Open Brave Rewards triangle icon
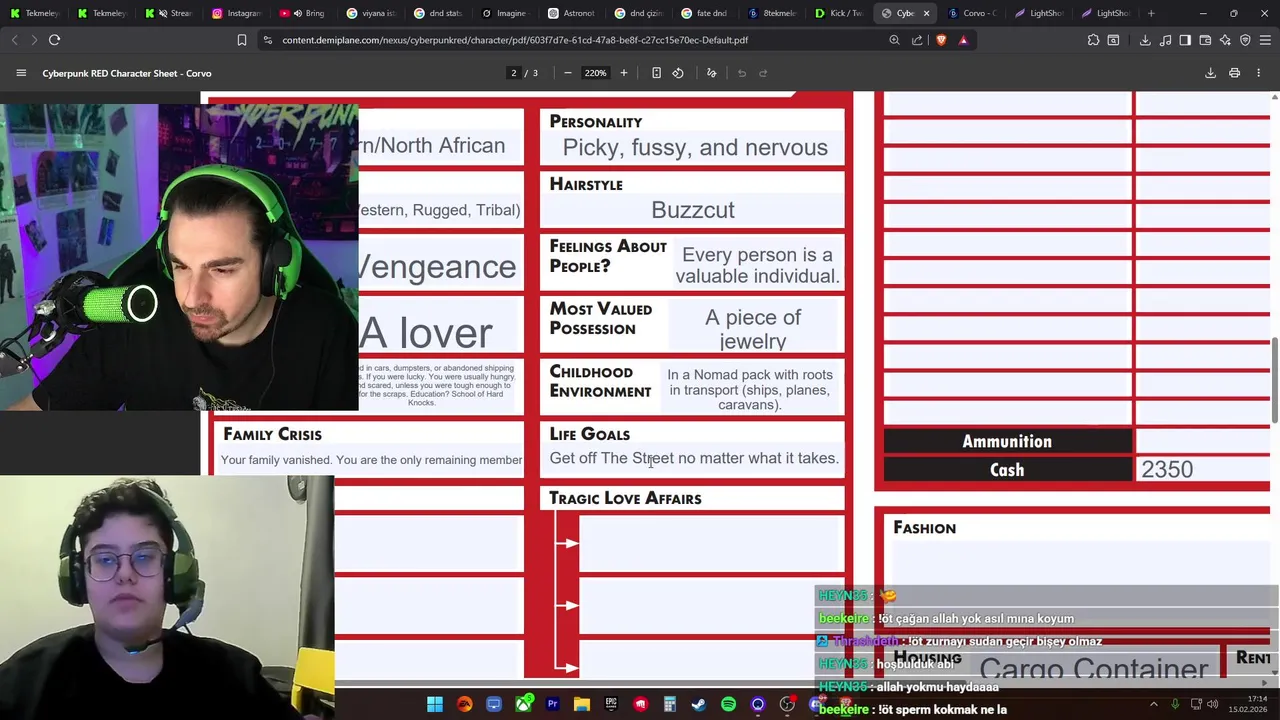The width and height of the screenshot is (1280, 720). (x=963, y=40)
